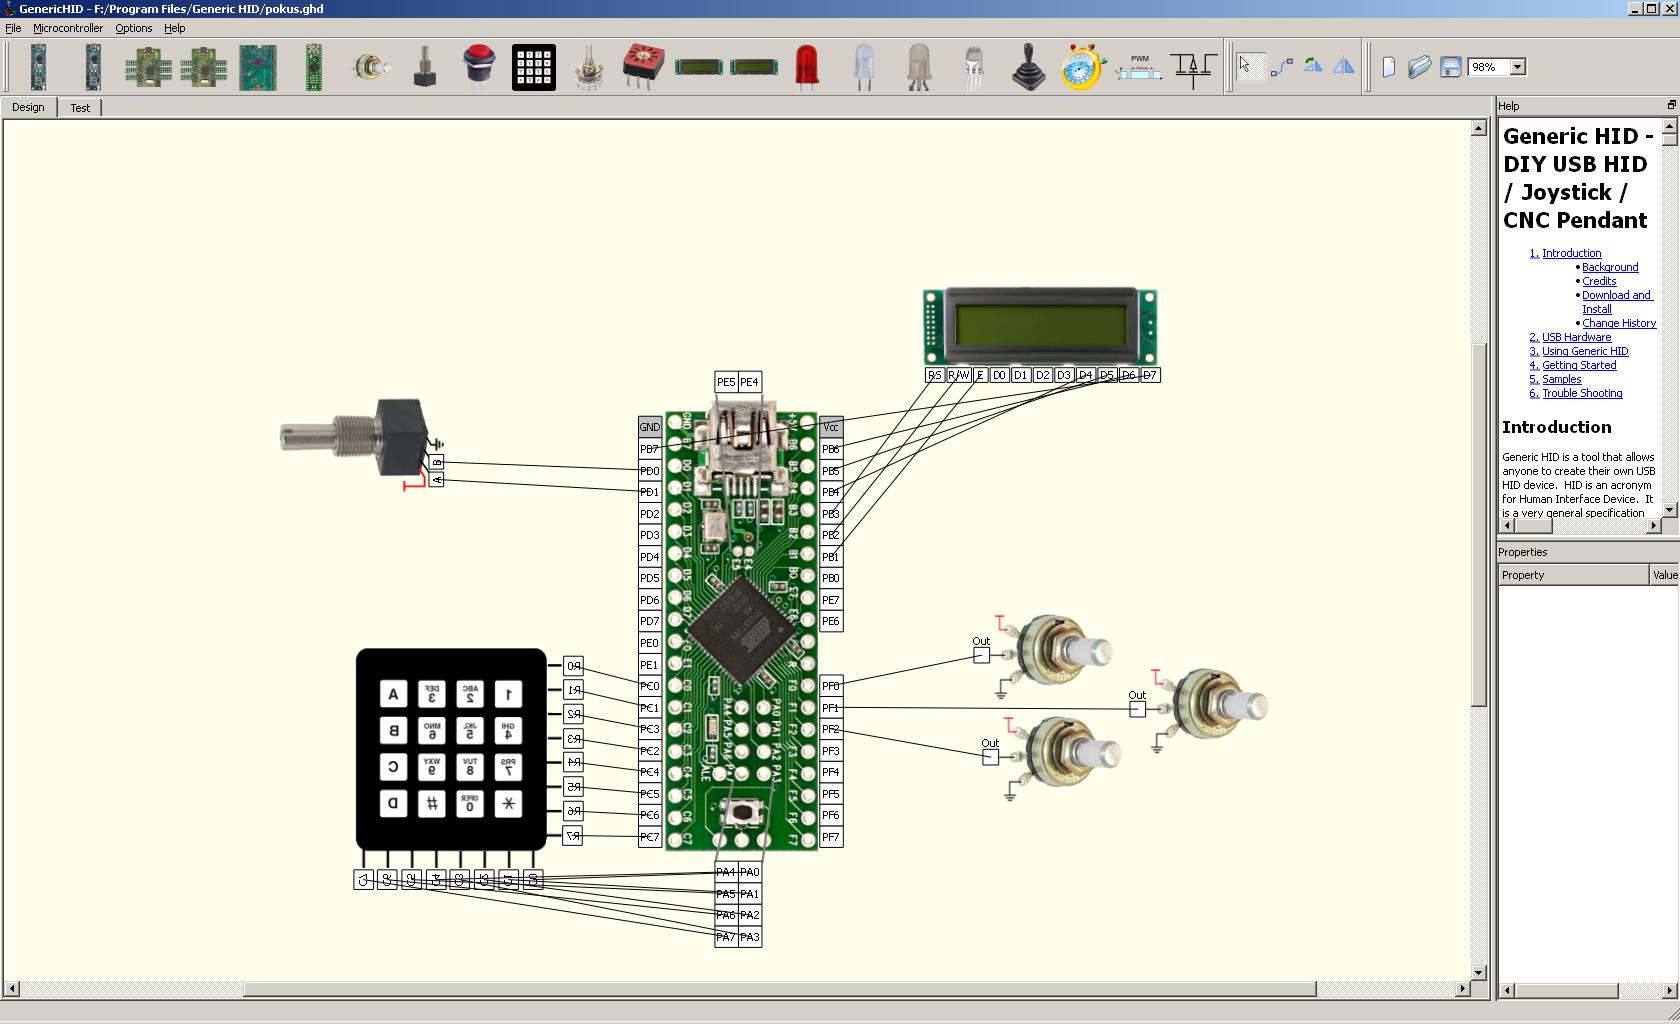The height and width of the screenshot is (1024, 1680).
Task: Expand the Options menu
Action: click(133, 28)
